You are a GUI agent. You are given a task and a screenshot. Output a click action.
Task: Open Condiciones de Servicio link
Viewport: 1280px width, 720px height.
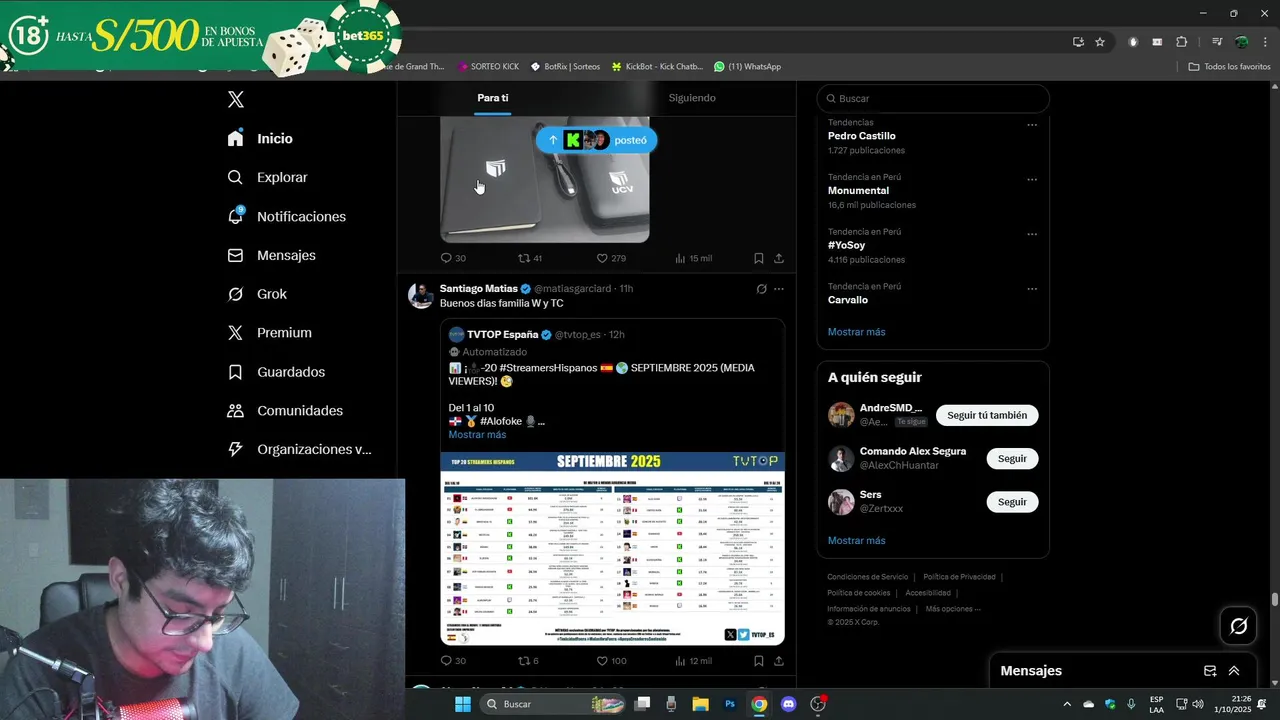(x=867, y=577)
